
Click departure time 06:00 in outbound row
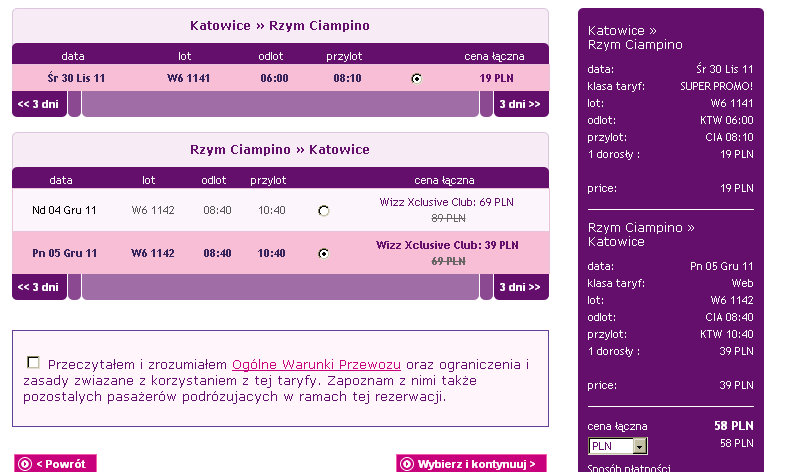274,78
